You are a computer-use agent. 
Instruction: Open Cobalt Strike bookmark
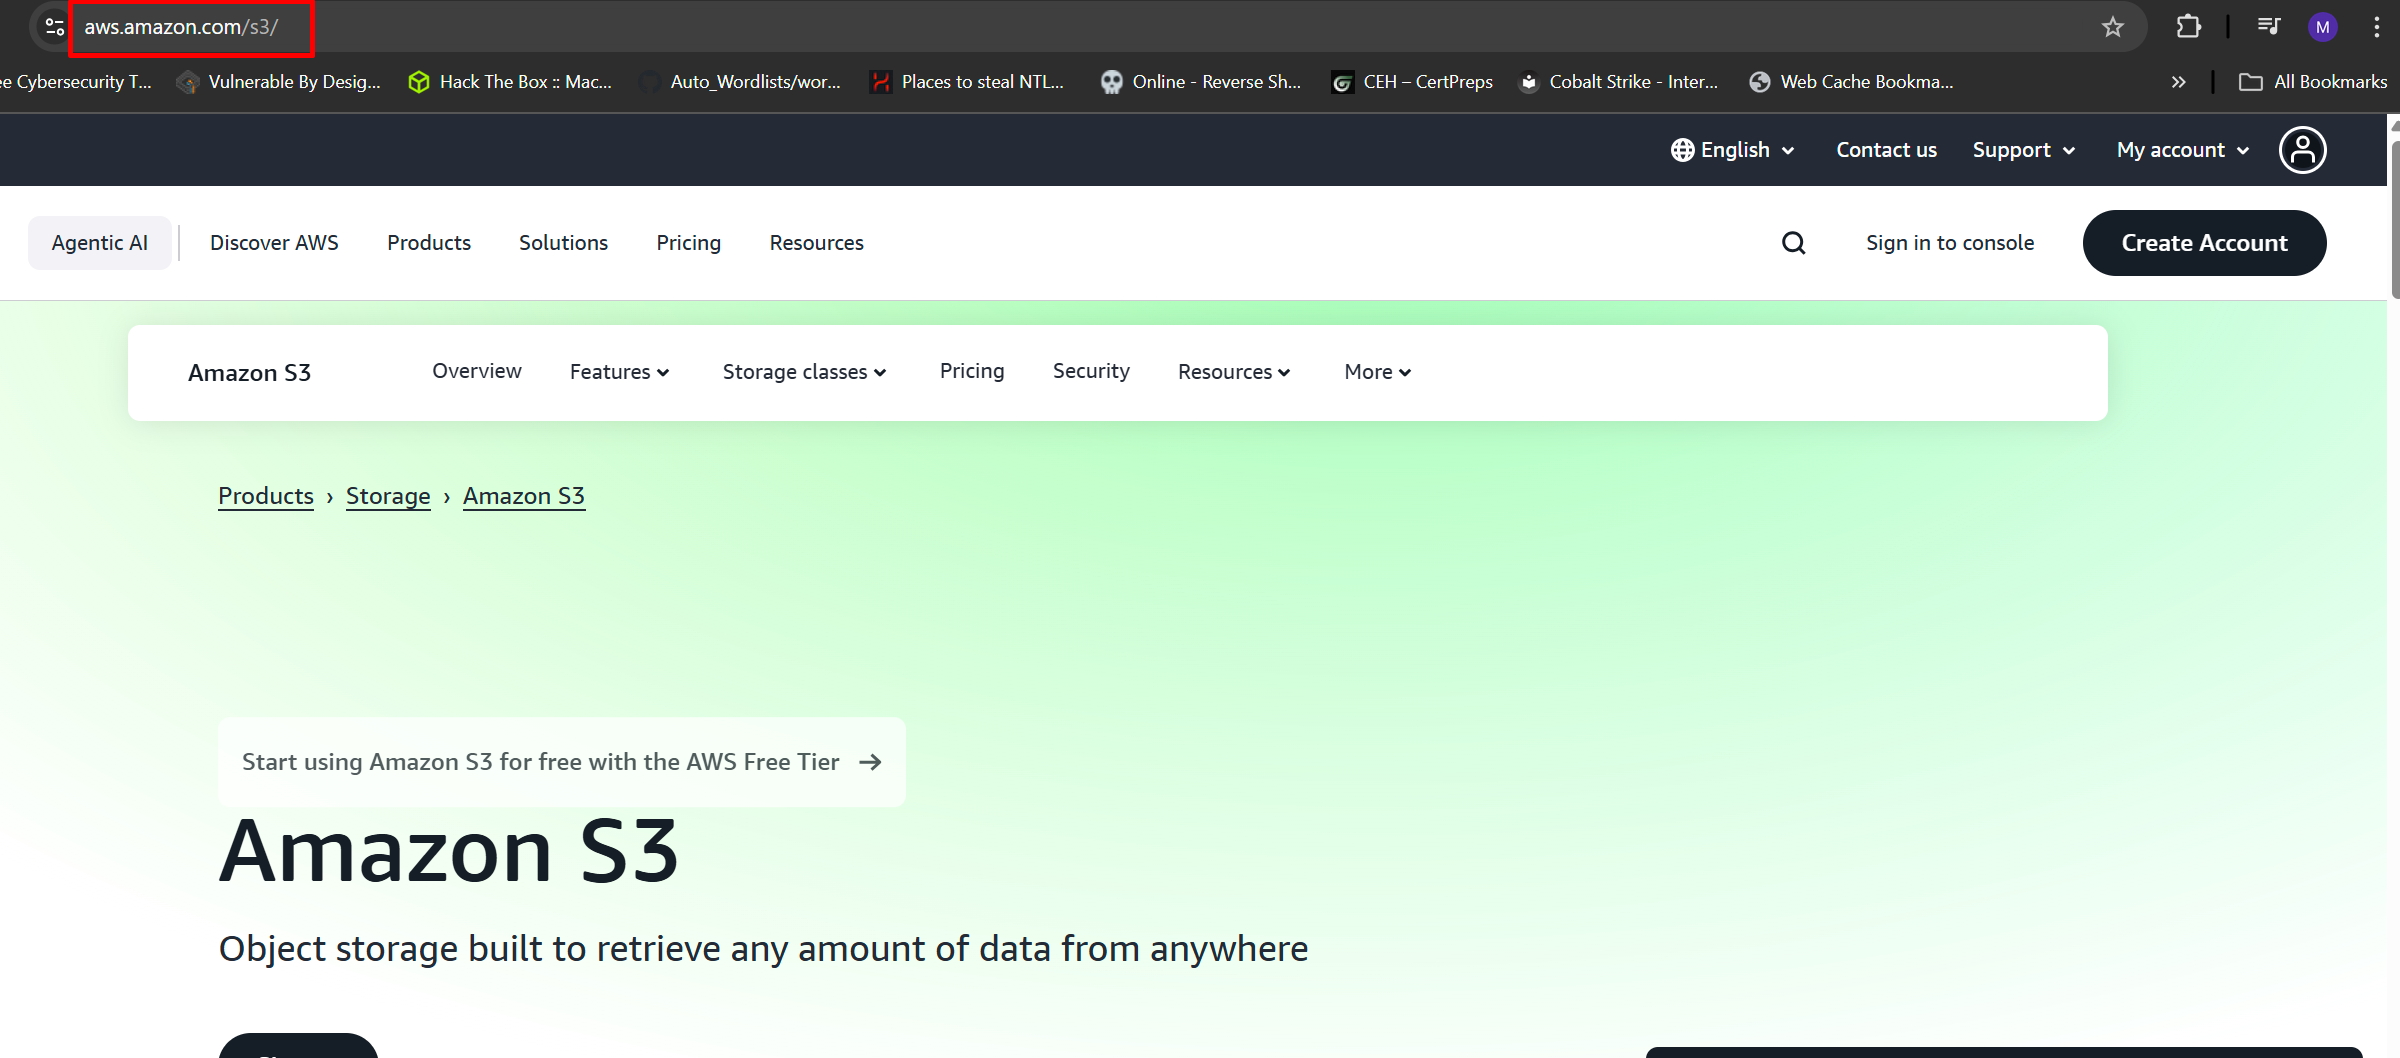1618,82
